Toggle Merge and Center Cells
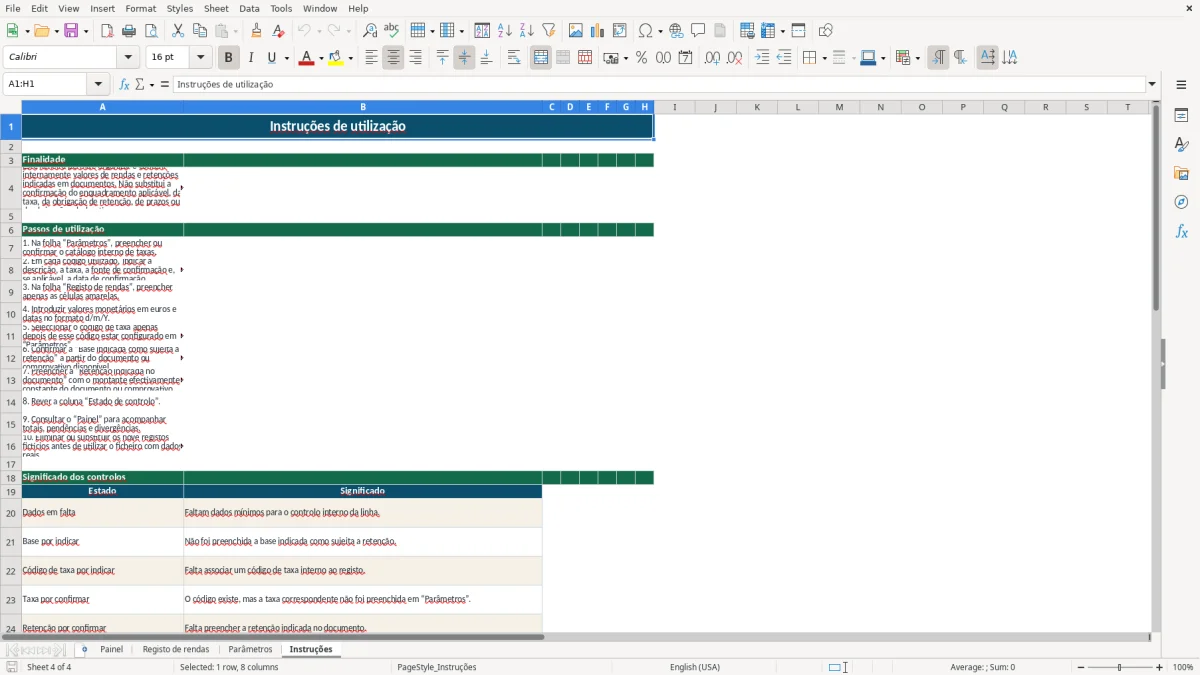Image resolution: width=1200 pixels, height=675 pixels. 541,58
